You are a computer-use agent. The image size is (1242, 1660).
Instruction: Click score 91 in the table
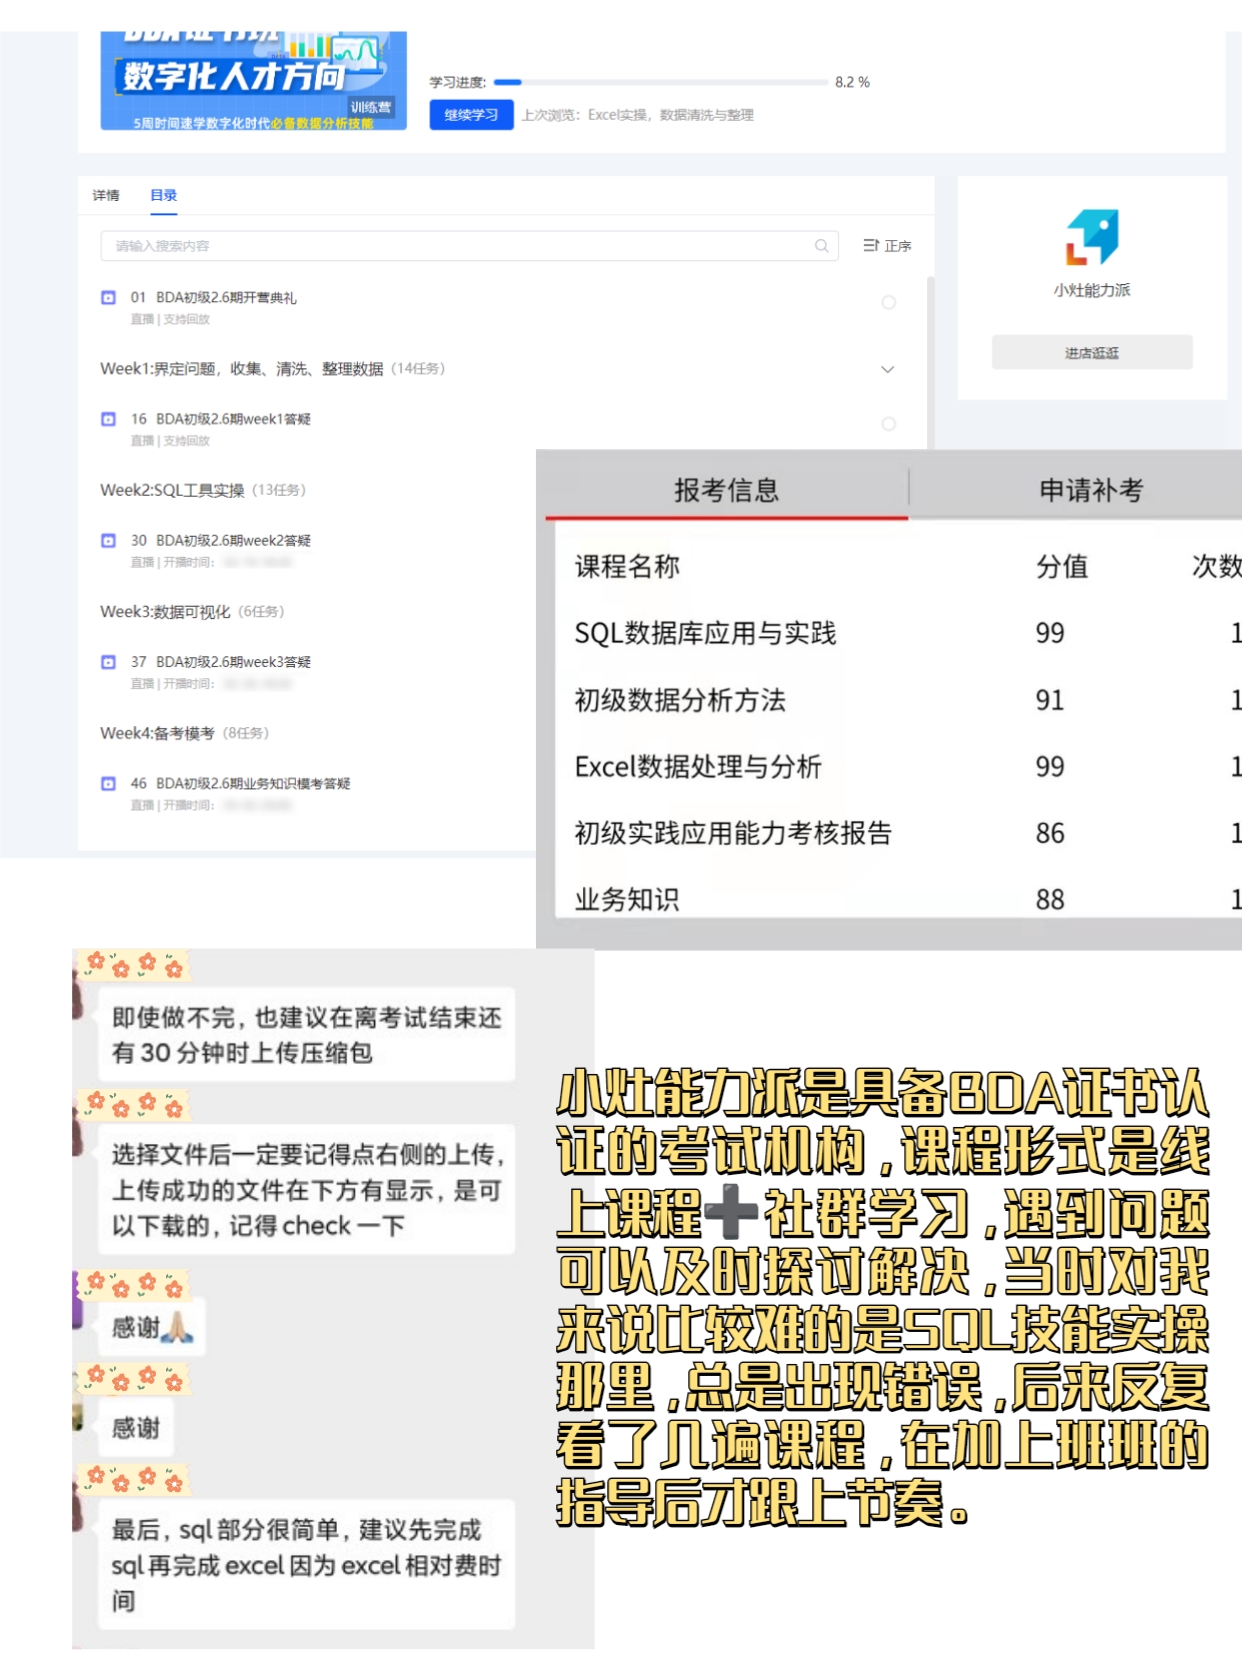tap(1050, 700)
